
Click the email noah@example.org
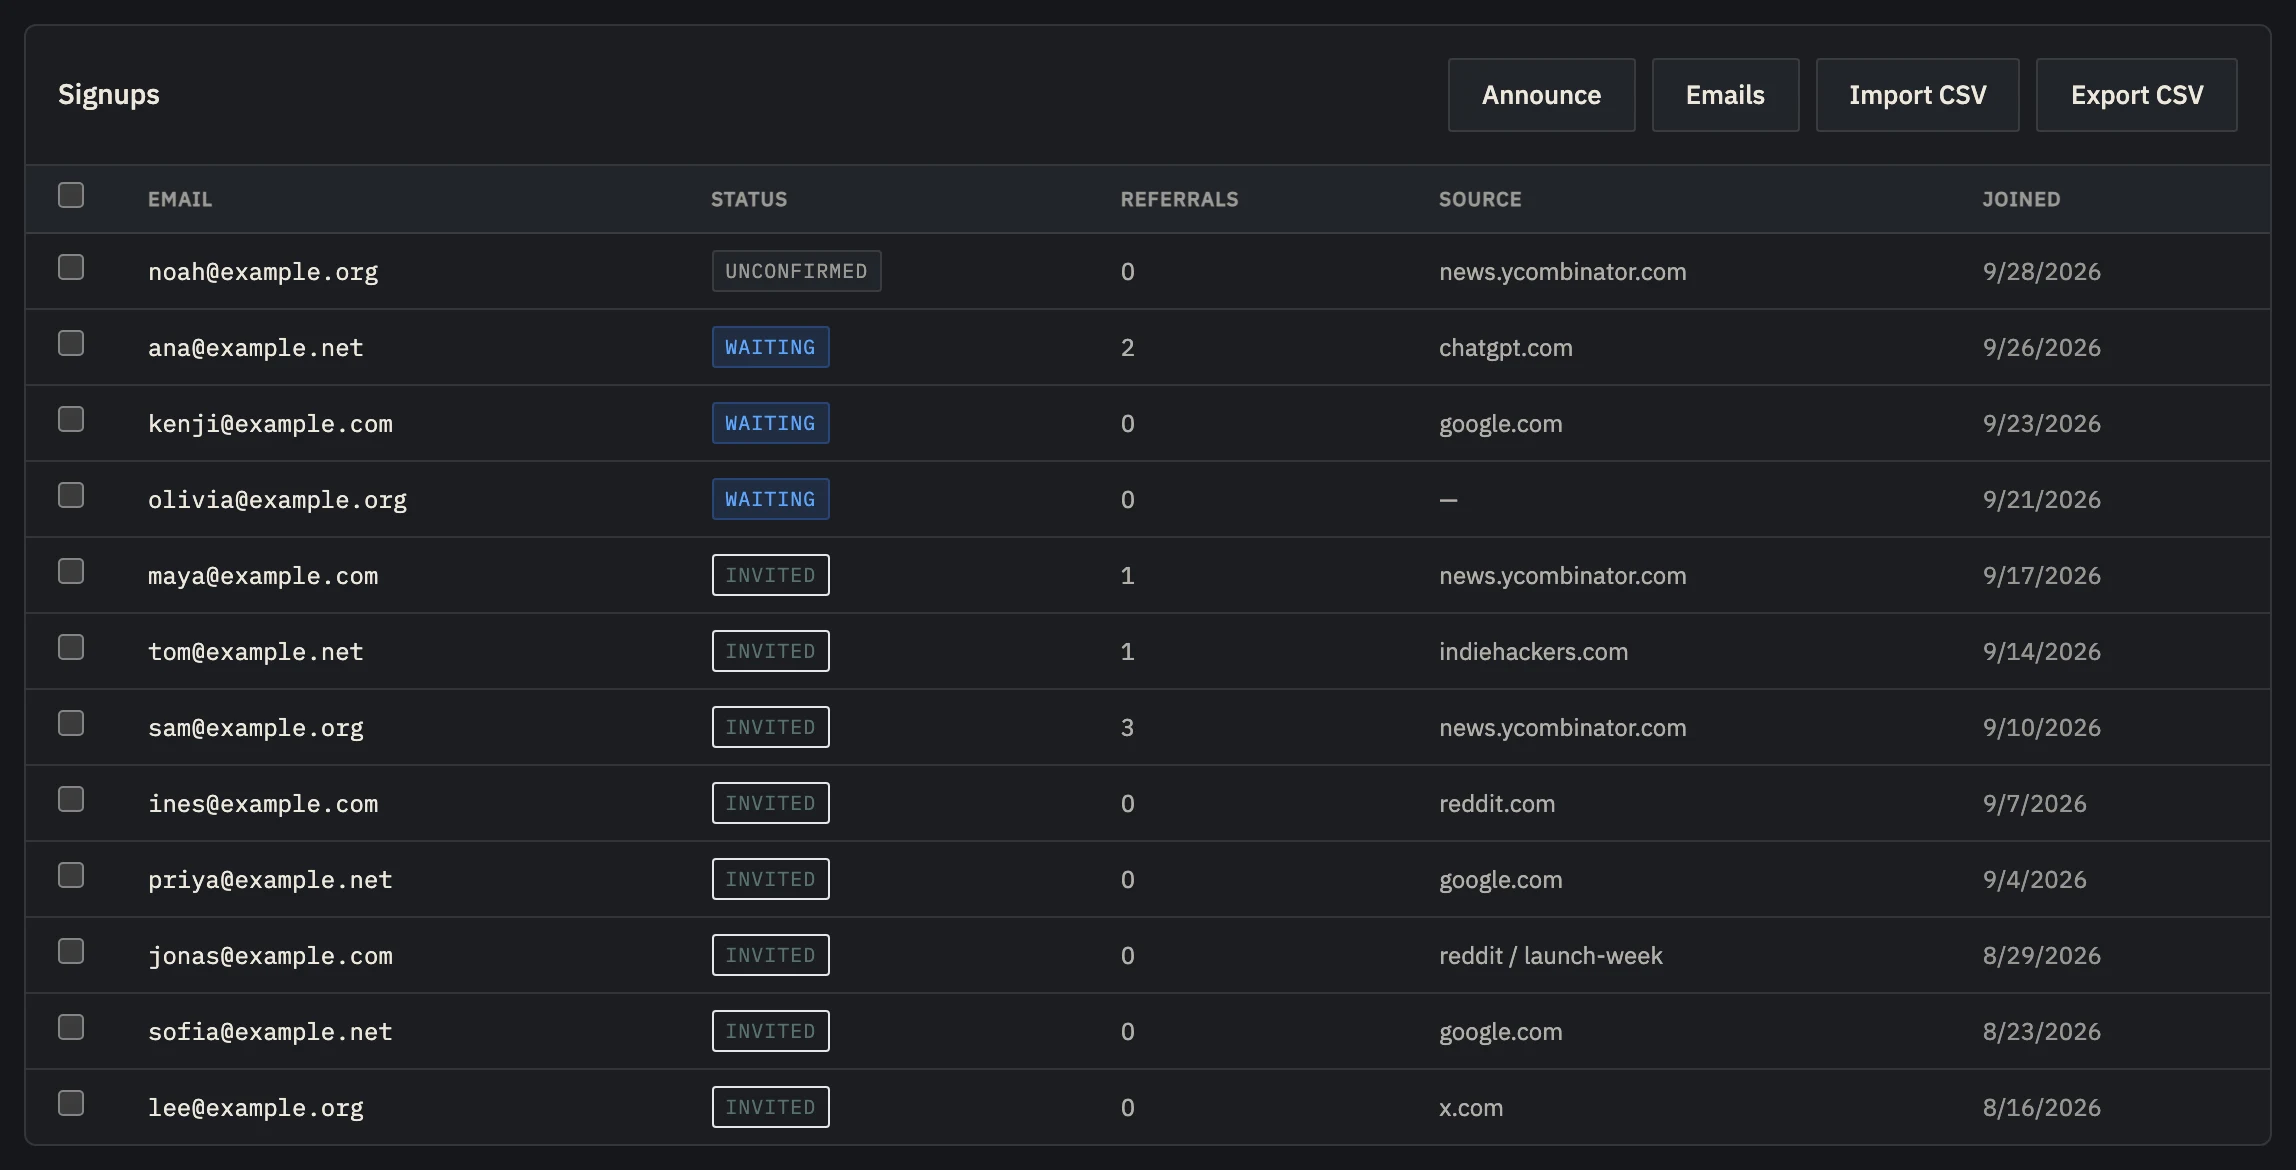tap(263, 272)
